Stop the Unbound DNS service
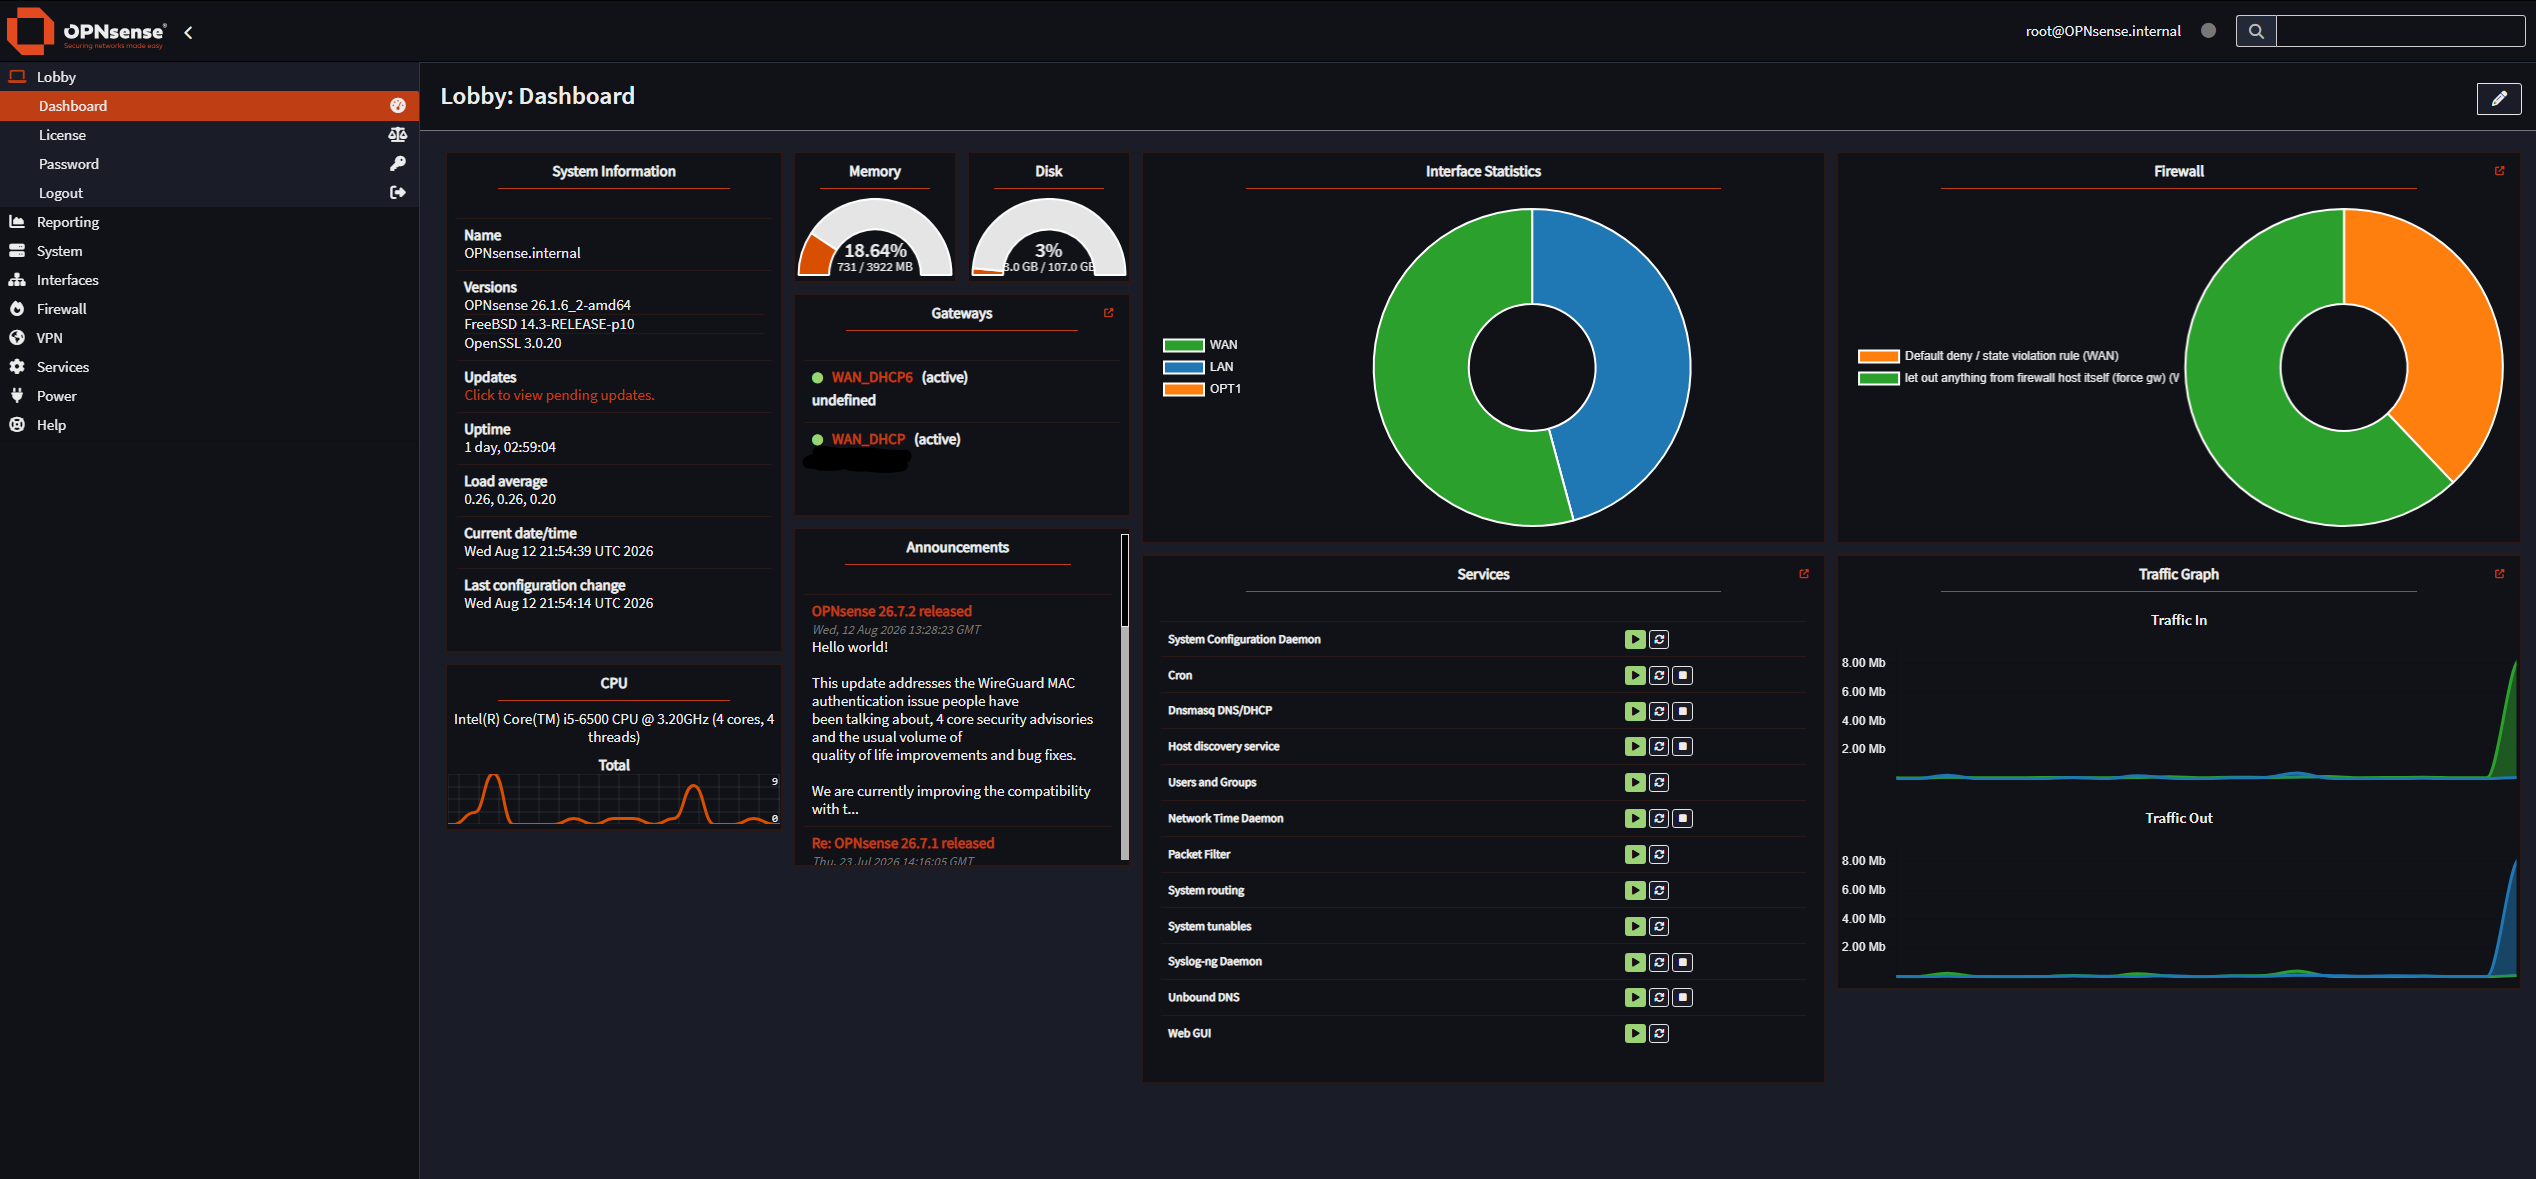Image resolution: width=2536 pixels, height=1179 pixels. (x=1683, y=998)
